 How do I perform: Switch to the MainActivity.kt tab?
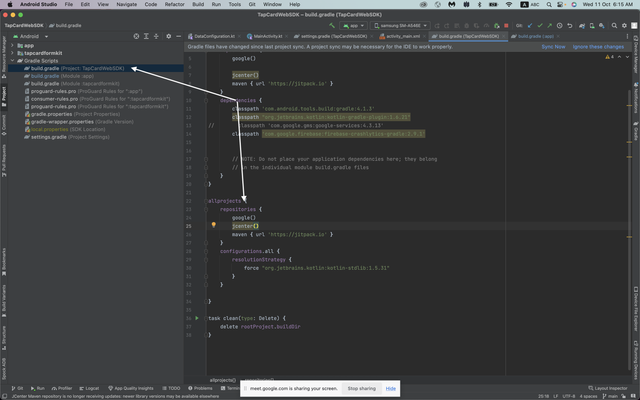coord(267,36)
